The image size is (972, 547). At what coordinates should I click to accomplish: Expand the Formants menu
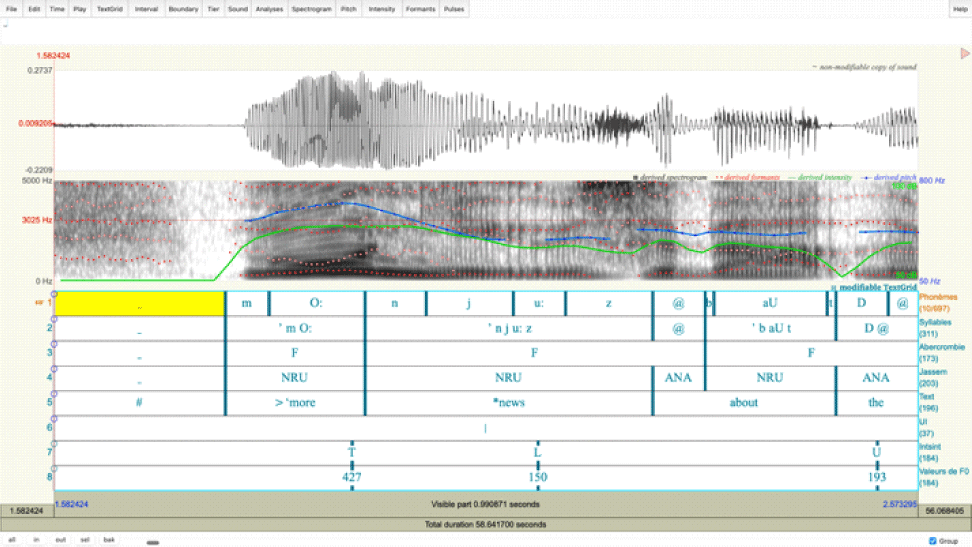coord(420,9)
